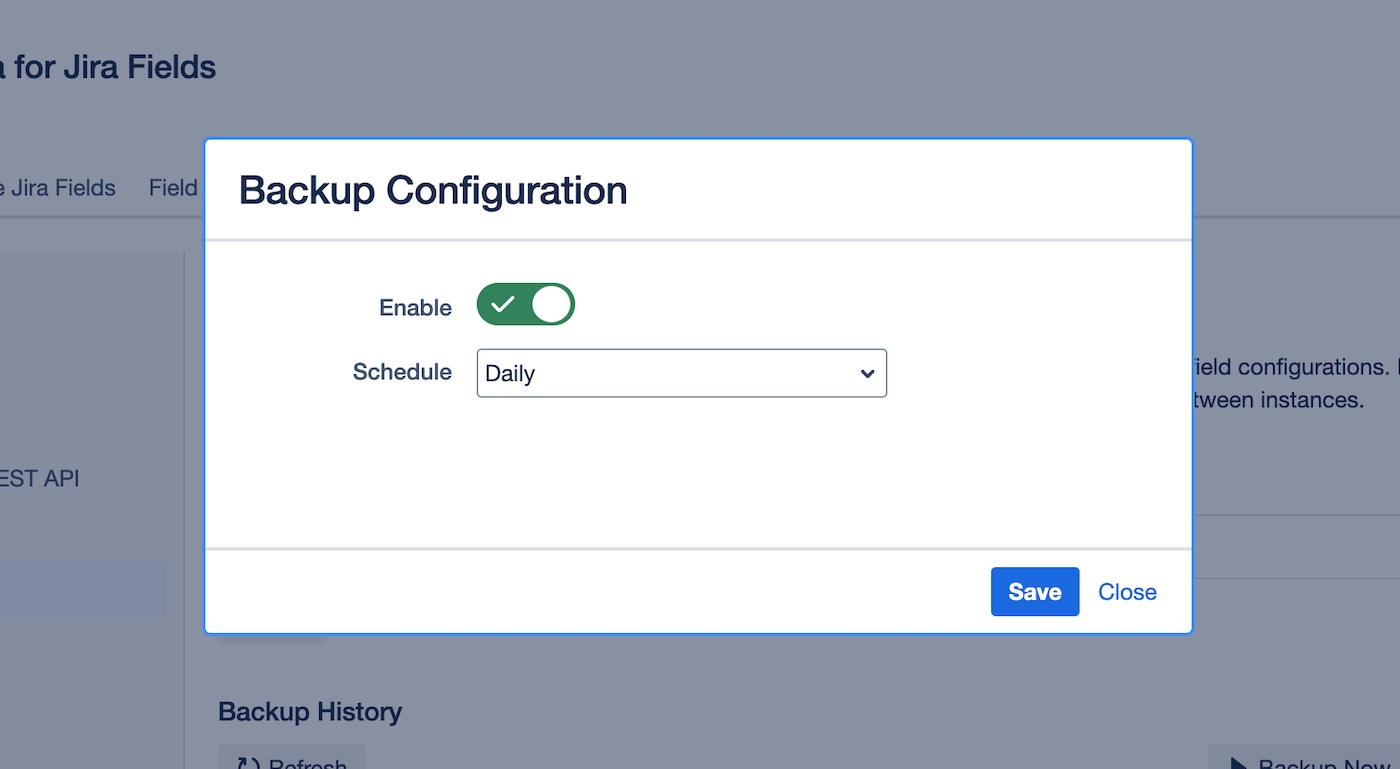Select the REST API sidebar item
The height and width of the screenshot is (769, 1400).
pyautogui.click(x=40, y=479)
